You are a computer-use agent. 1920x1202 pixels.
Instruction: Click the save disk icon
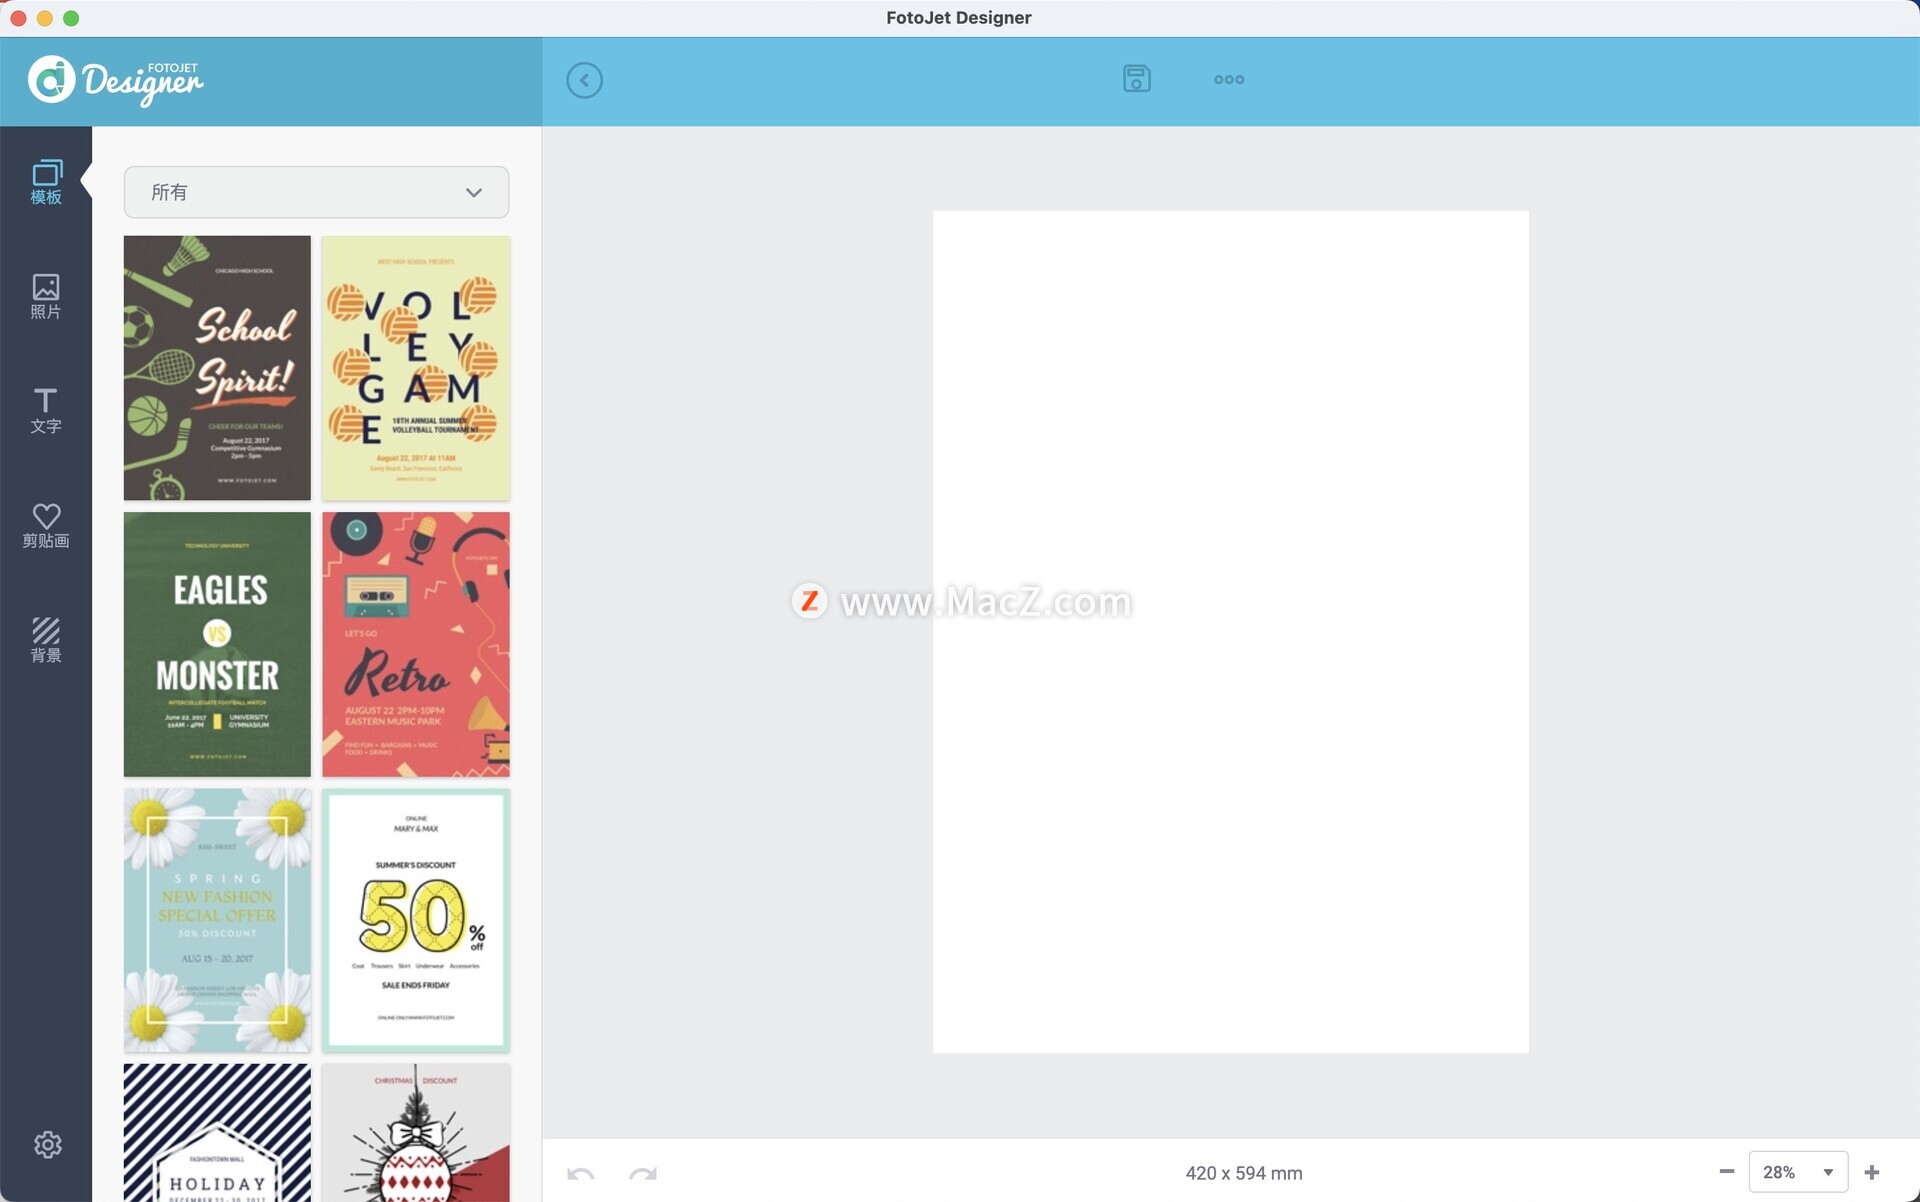click(1137, 79)
